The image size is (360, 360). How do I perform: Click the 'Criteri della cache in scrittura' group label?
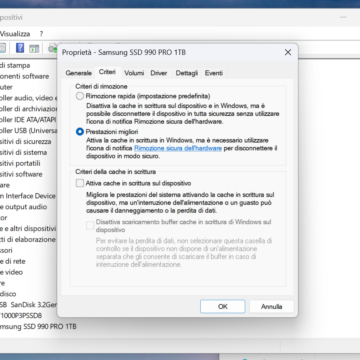pyautogui.click(x=116, y=172)
